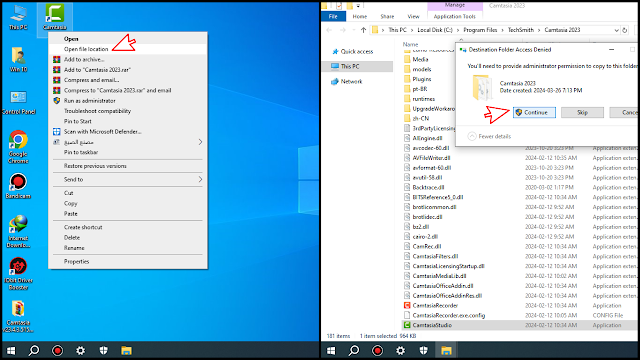Open Settings gear on left taskbar

[x=80, y=351]
